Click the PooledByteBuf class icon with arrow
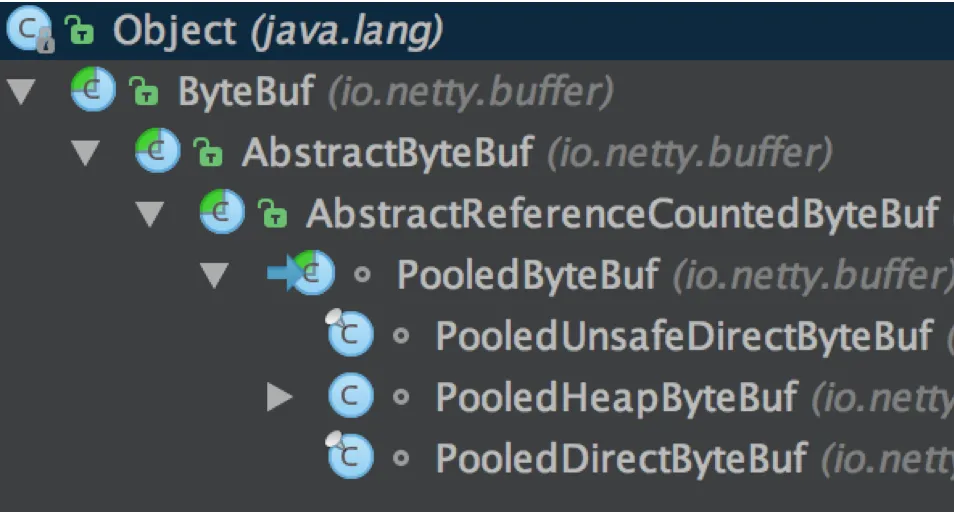The image size is (954, 512). click(x=302, y=272)
